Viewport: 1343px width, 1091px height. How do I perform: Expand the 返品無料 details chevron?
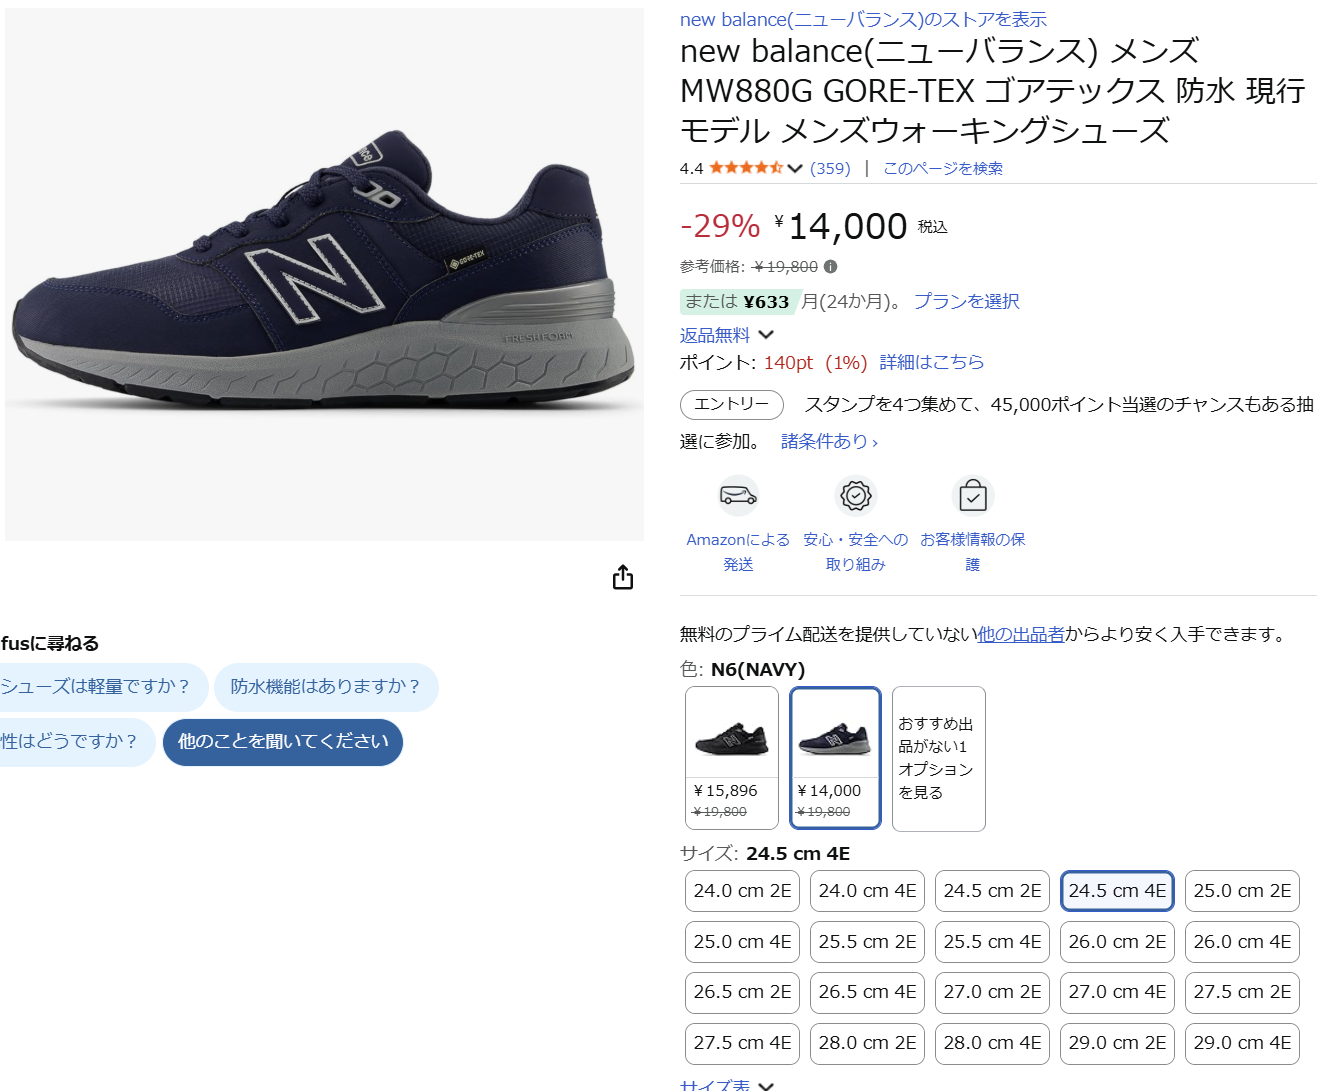[x=766, y=335]
